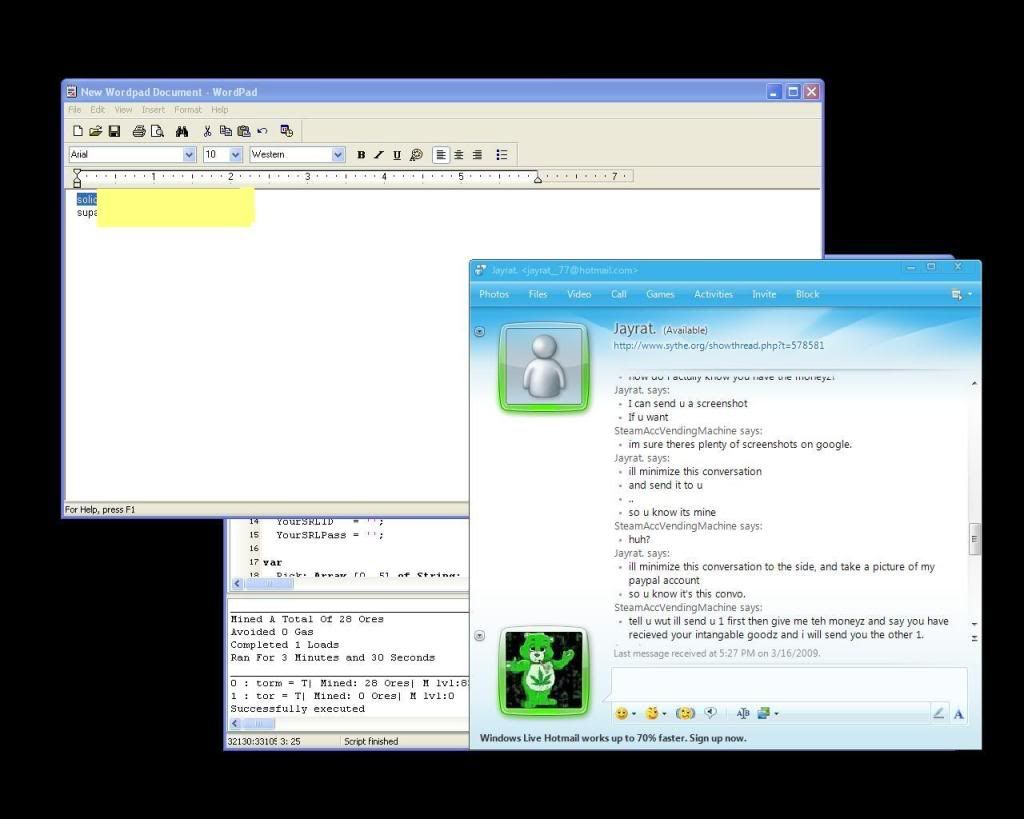Click the right indent marker on WordPad ruler
This screenshot has height=819, width=1024.
[537, 178]
